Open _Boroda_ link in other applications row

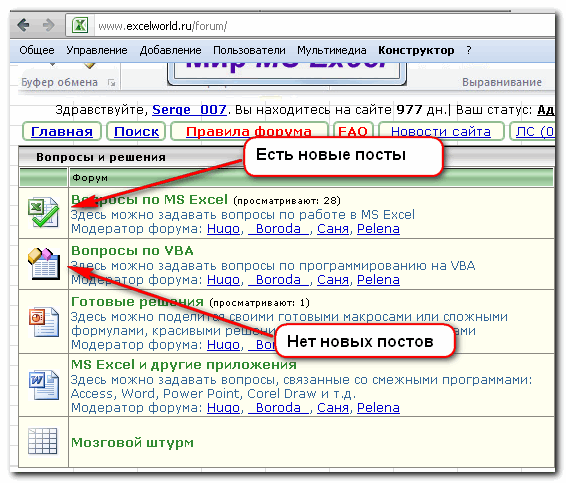pos(279,408)
